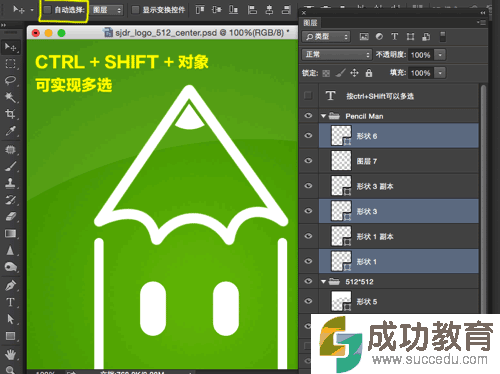Select the Brush tool
This screenshot has width=500, height=374.
[x=10, y=166]
